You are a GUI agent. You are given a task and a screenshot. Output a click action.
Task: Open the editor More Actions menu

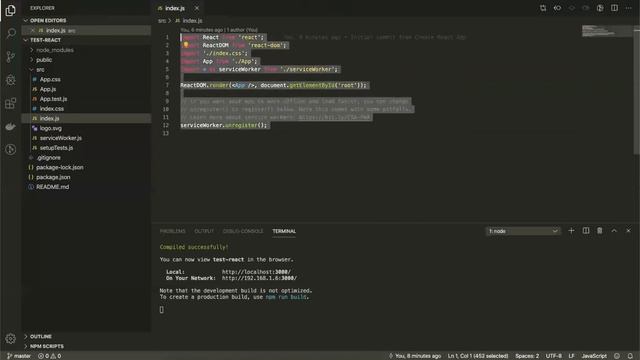click(x=629, y=8)
